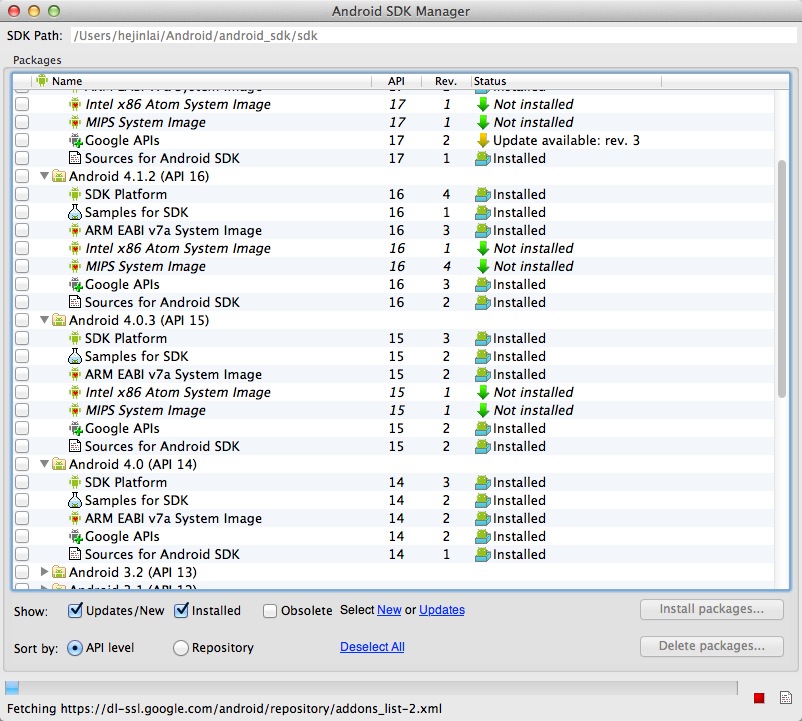
Task: Check the Intel x86 Atom System Image API 17 box
Action: pyautogui.click(x=22, y=104)
